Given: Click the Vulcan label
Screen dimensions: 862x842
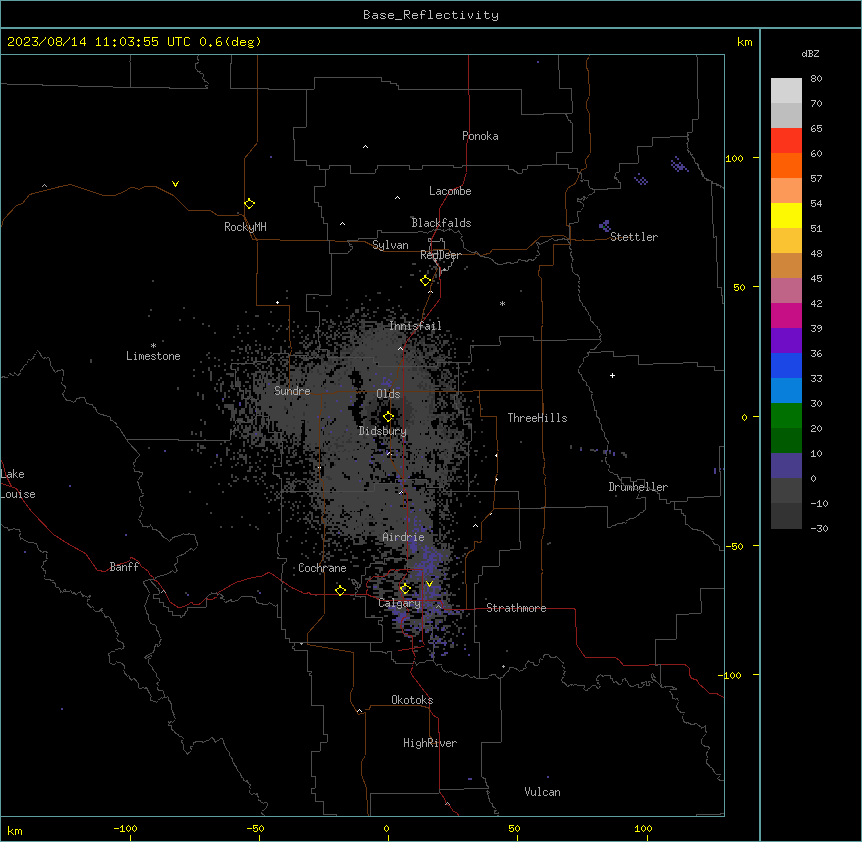Looking at the screenshot, I should (542, 792).
